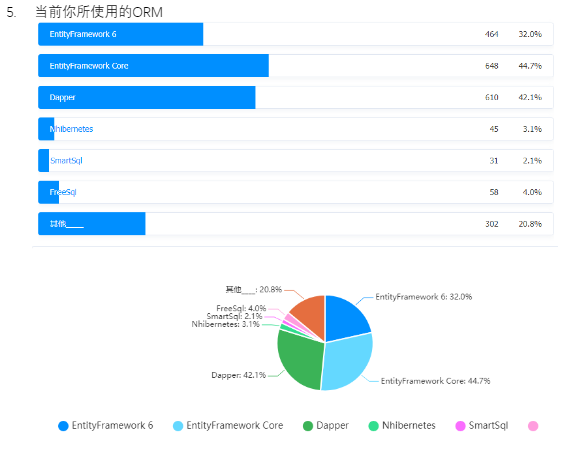The width and height of the screenshot is (575, 452).
Task: Click the 2.1% value in SmartSql row
Action: (x=532, y=161)
